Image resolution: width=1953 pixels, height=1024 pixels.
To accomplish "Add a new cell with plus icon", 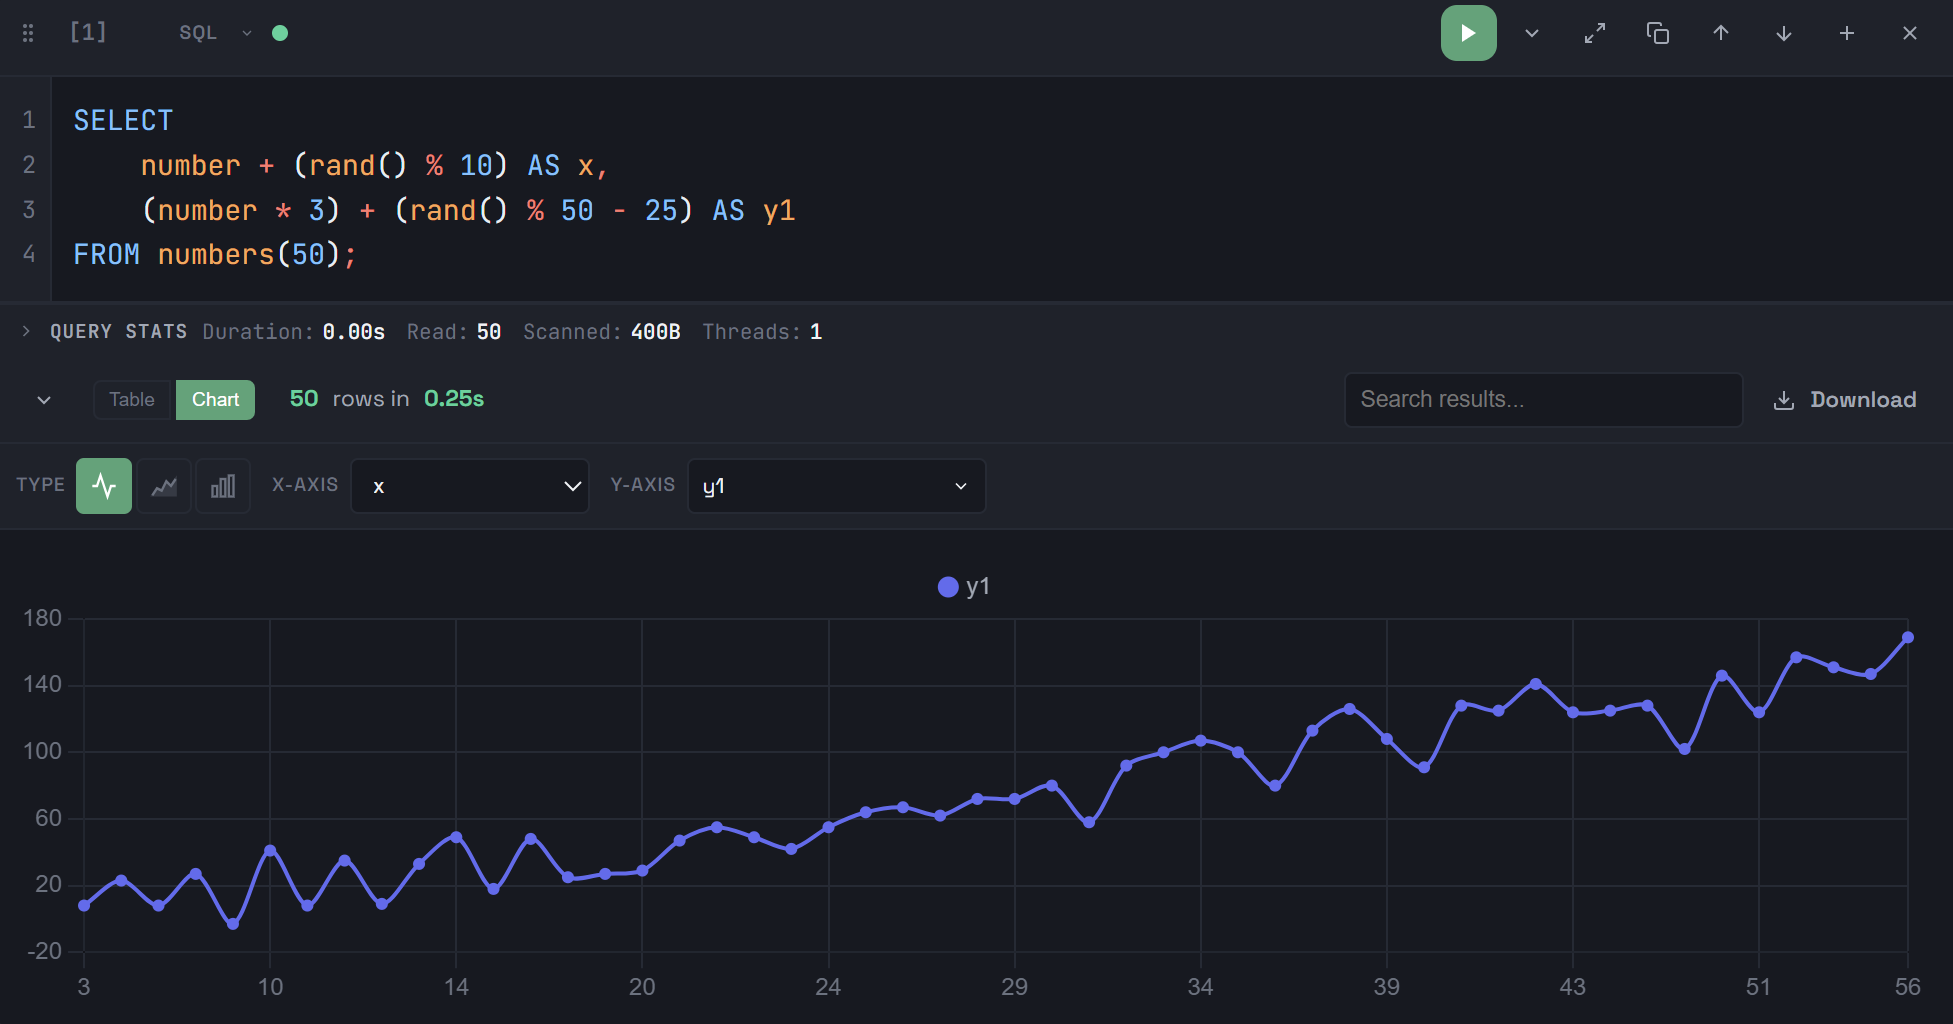I will [x=1846, y=33].
